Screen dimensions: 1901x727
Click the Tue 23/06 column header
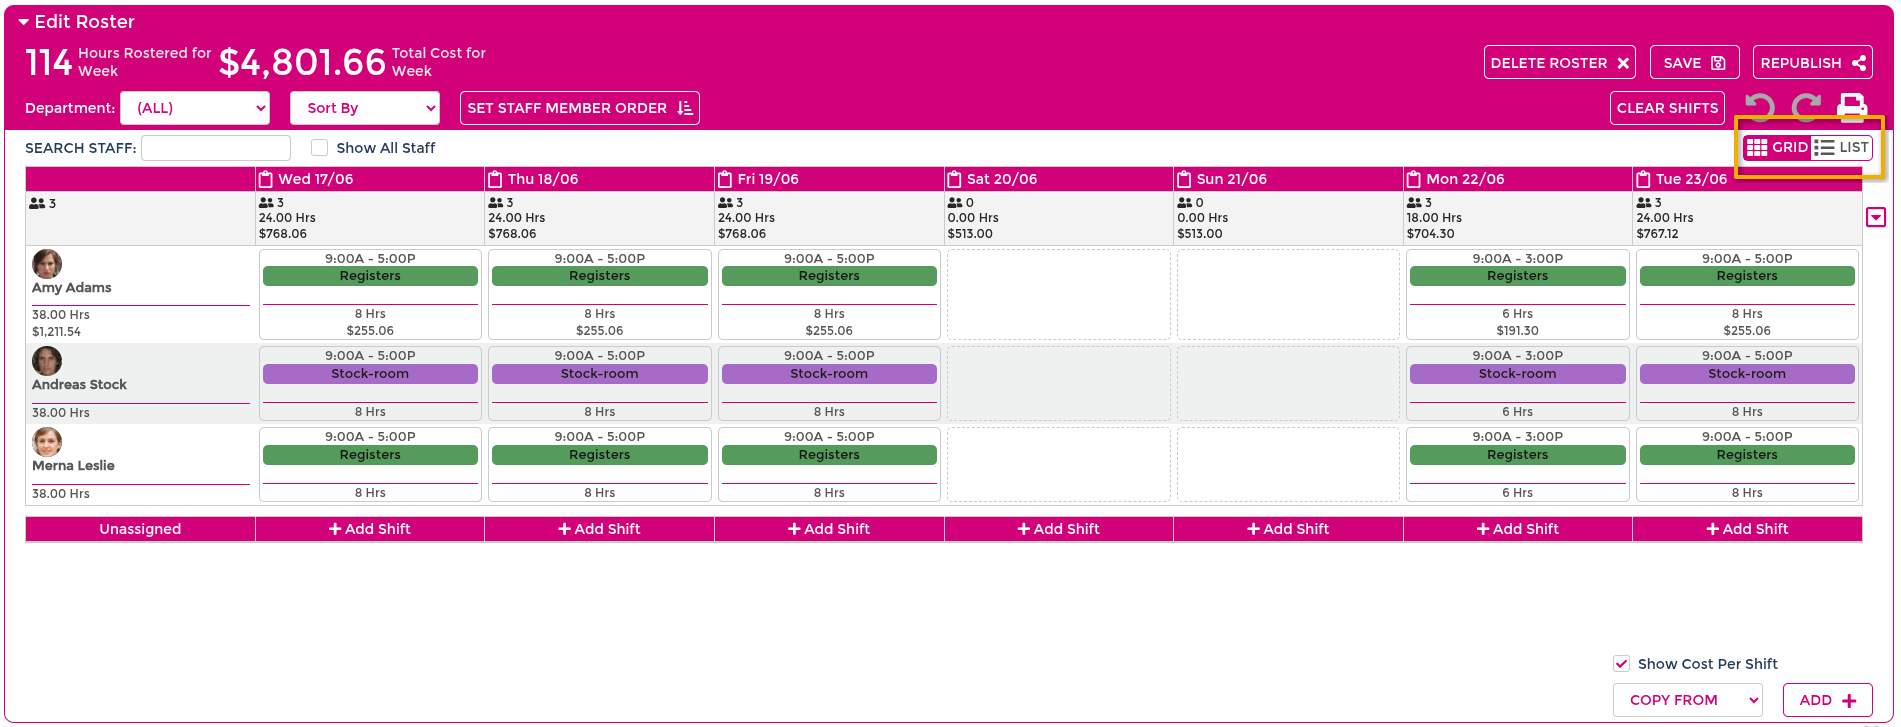click(1747, 179)
